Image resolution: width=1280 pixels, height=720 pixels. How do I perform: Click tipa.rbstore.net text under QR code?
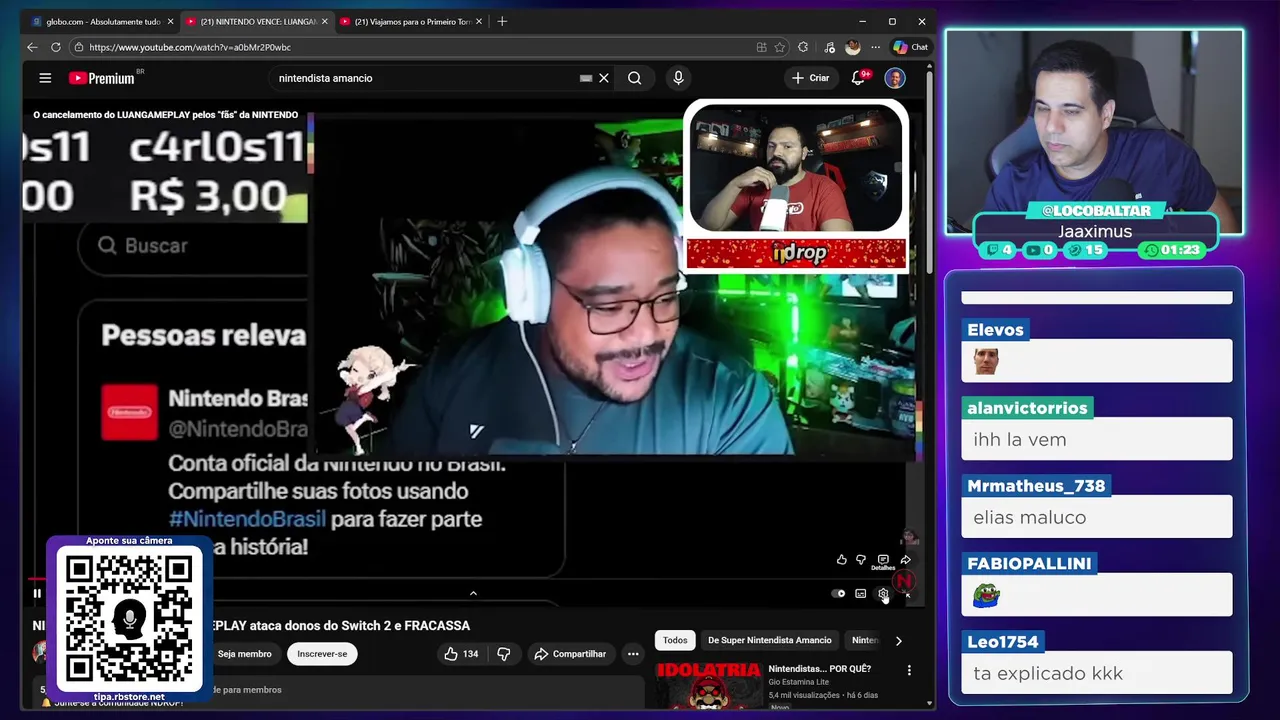pos(129,697)
